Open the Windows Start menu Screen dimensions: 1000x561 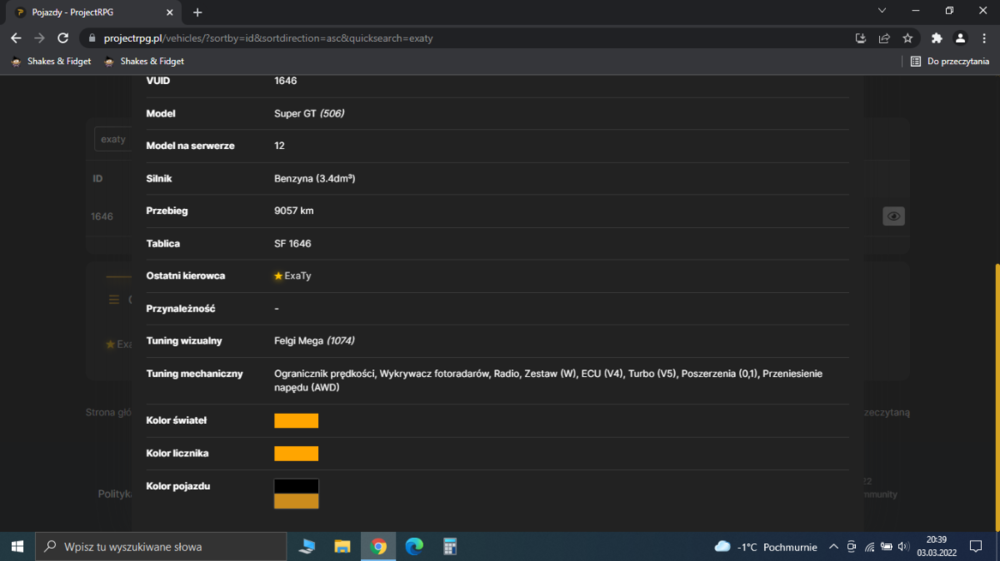tap(17, 546)
